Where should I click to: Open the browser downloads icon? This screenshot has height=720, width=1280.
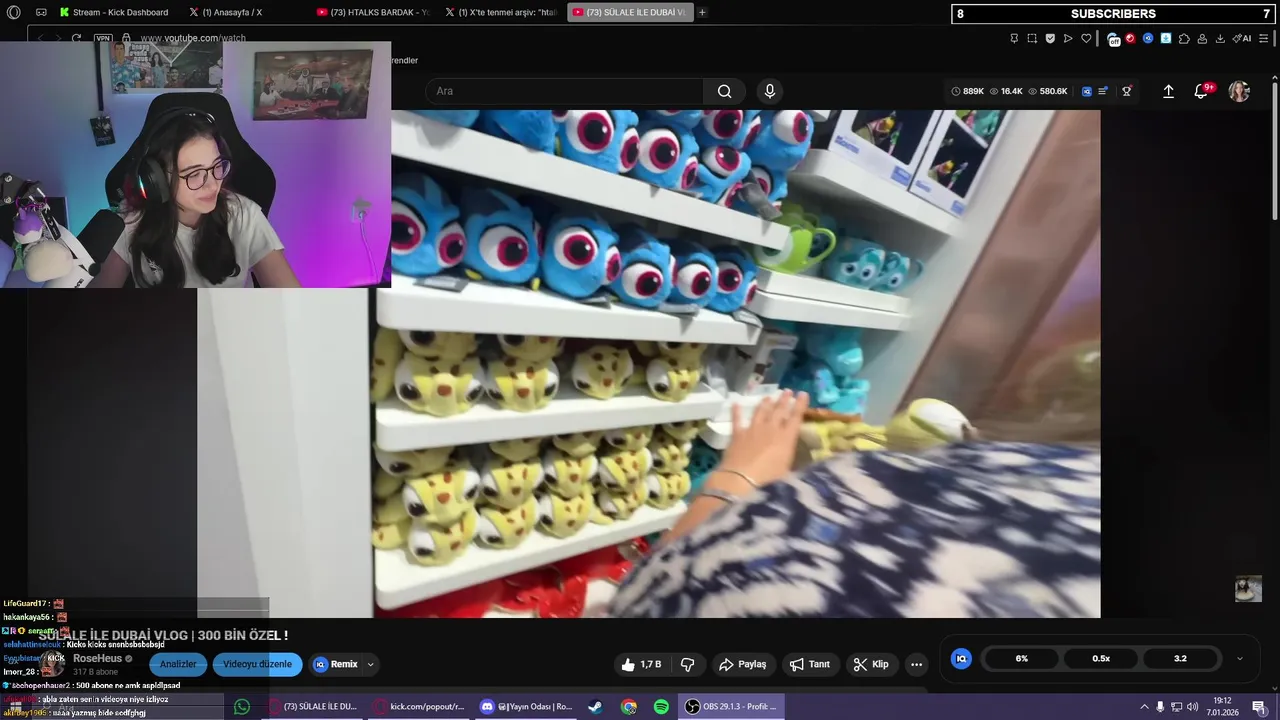(1220, 38)
